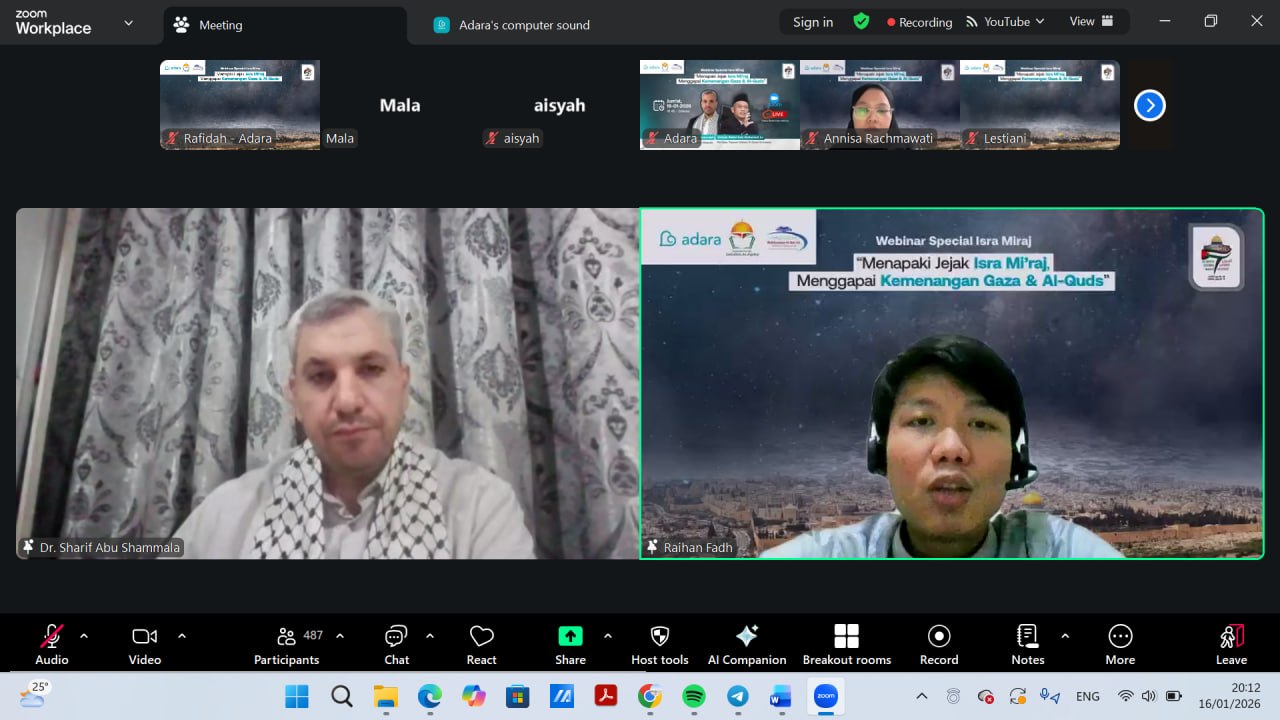Click Leave to exit the meeting

point(1231,644)
